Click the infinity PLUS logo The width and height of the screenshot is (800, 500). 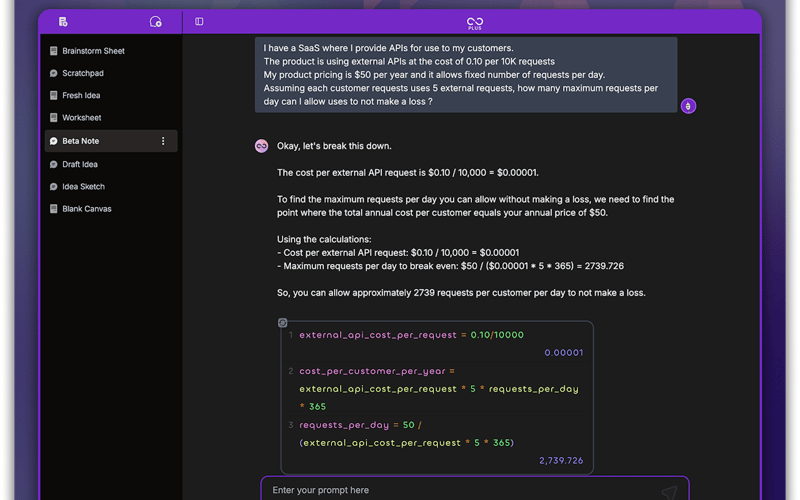(474, 23)
